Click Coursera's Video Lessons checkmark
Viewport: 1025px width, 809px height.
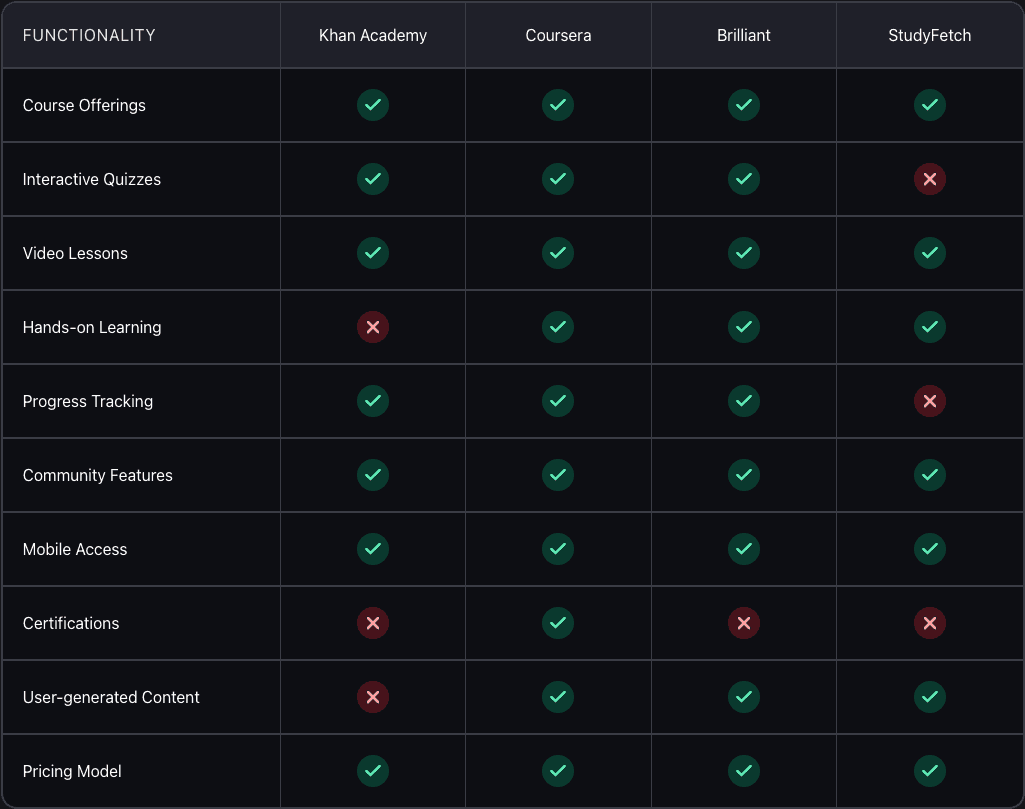pos(558,253)
